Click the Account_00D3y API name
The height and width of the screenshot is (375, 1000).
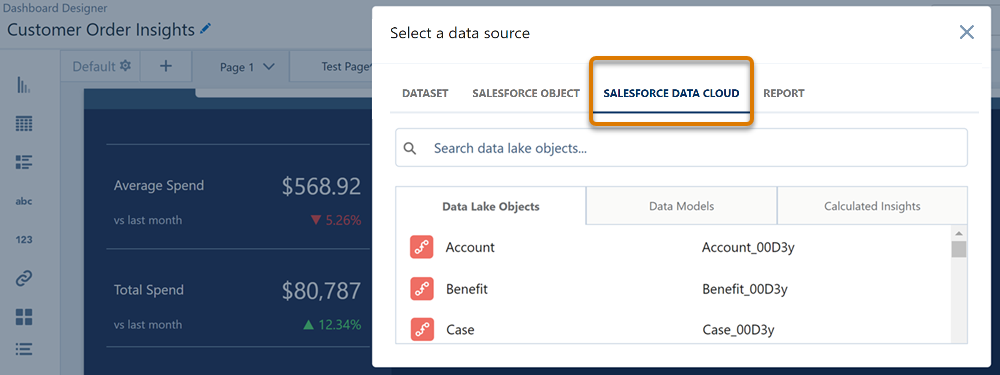pos(747,247)
